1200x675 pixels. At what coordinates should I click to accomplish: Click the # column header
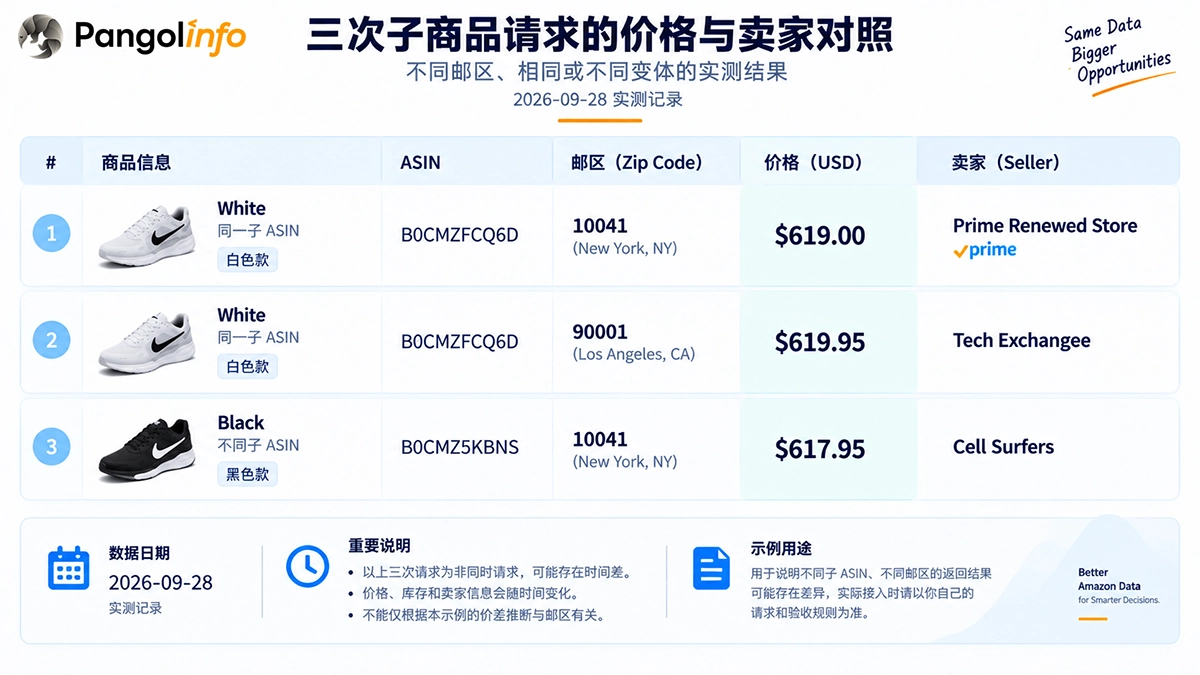point(51,162)
